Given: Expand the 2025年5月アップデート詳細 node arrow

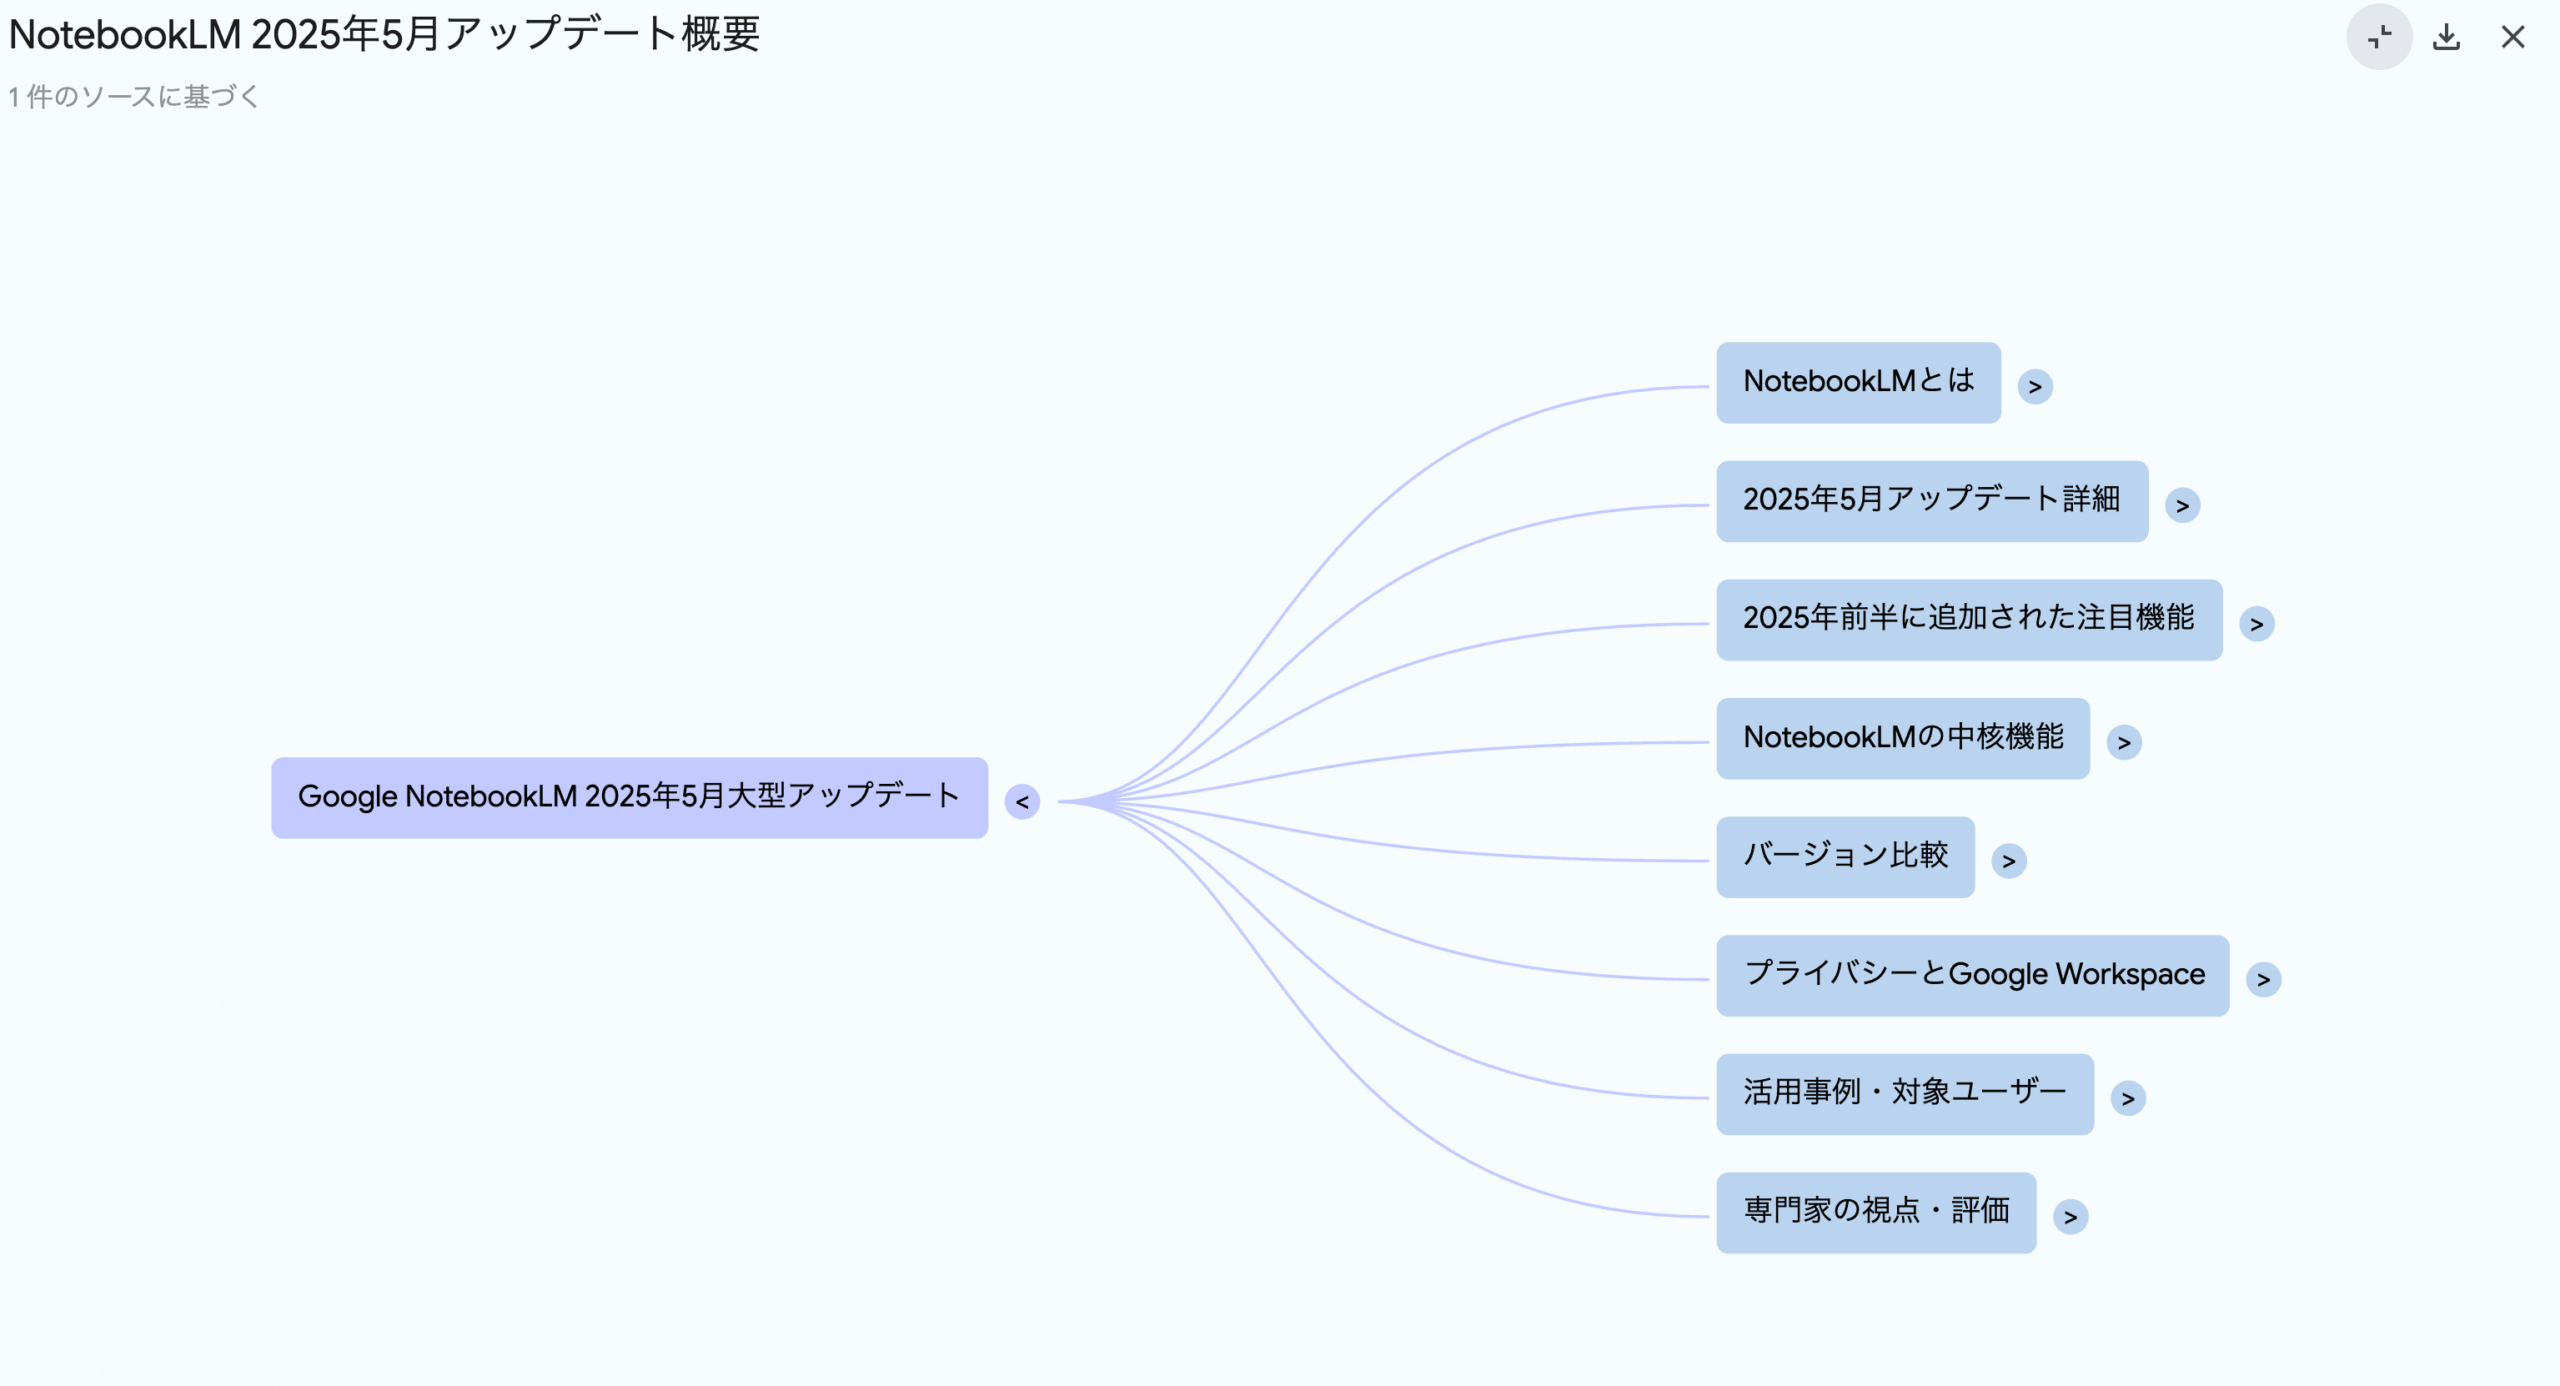Looking at the screenshot, I should 2182,505.
